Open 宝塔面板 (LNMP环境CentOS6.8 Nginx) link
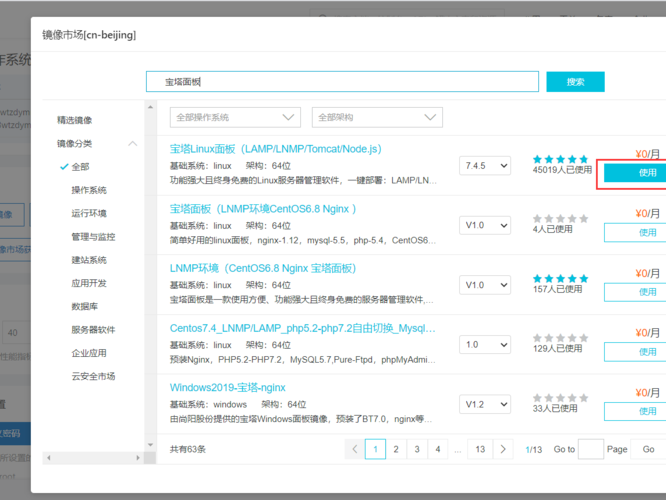 [x=263, y=209]
